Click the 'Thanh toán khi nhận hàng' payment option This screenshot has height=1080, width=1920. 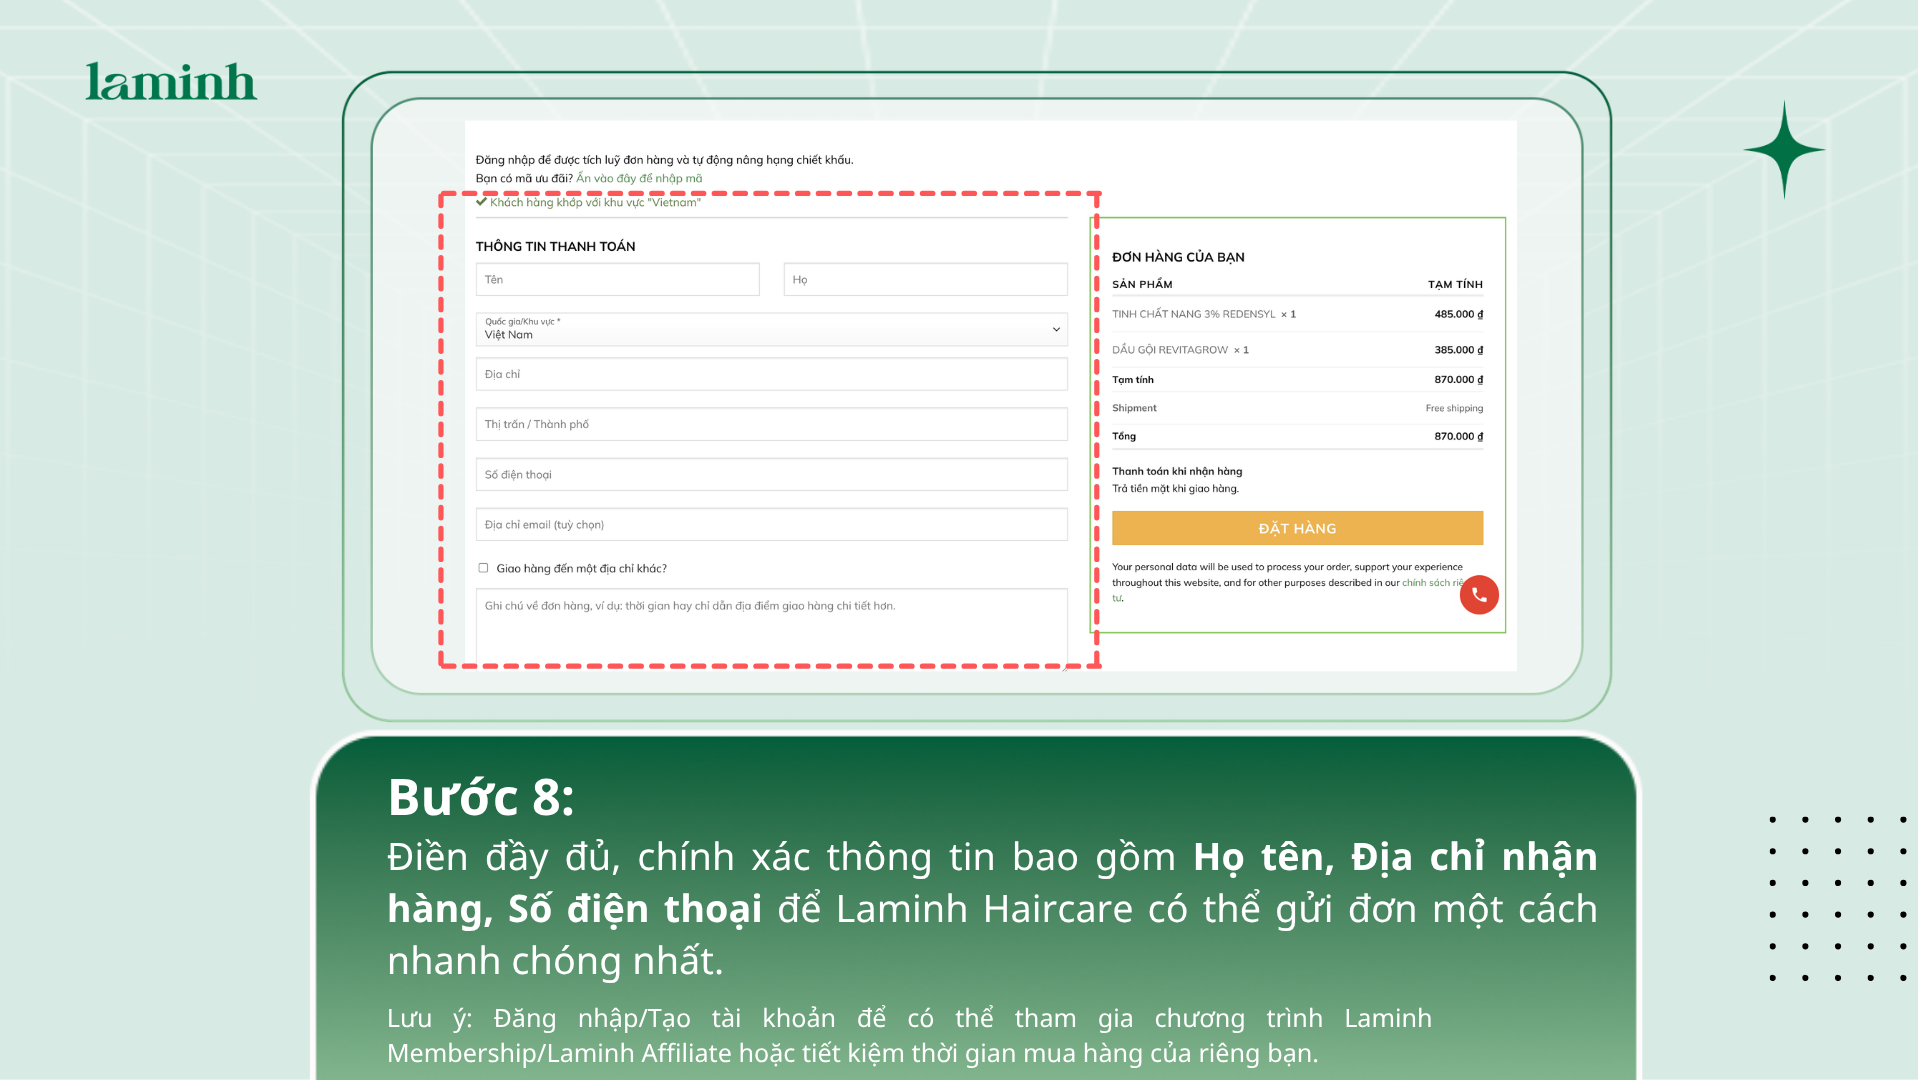(x=1177, y=471)
